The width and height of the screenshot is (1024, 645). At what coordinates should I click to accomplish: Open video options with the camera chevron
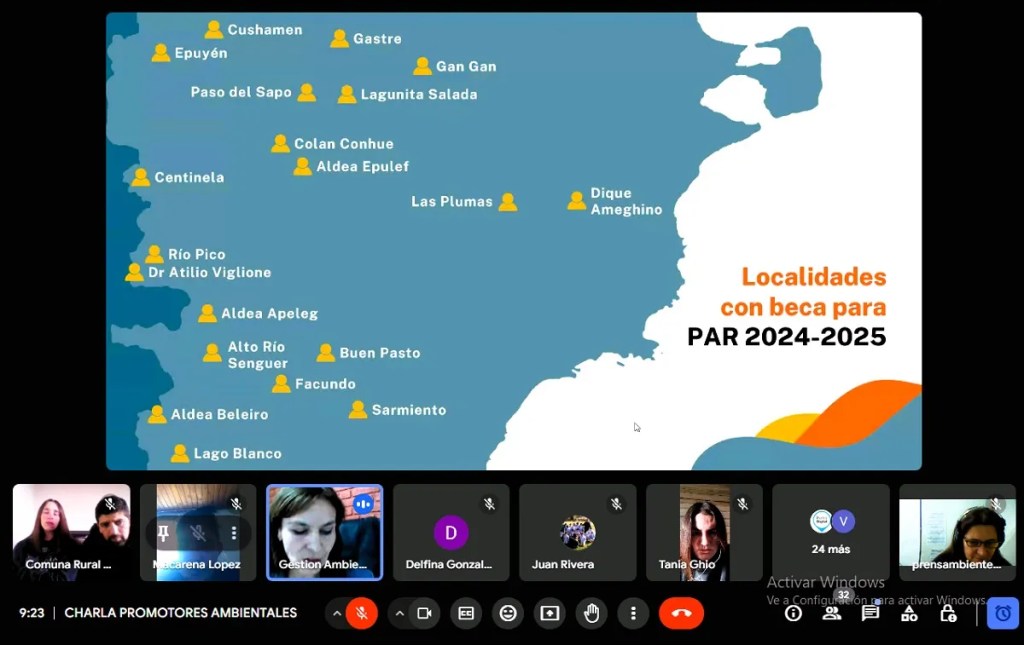pyautogui.click(x=399, y=613)
